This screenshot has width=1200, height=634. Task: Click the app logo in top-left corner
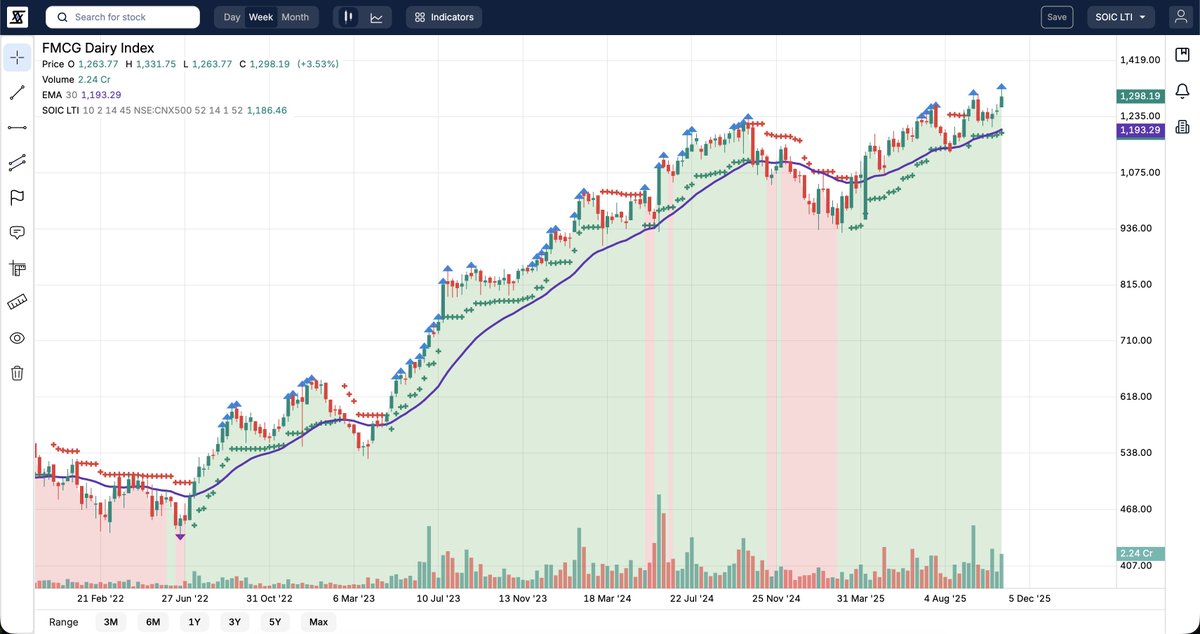coord(17,17)
